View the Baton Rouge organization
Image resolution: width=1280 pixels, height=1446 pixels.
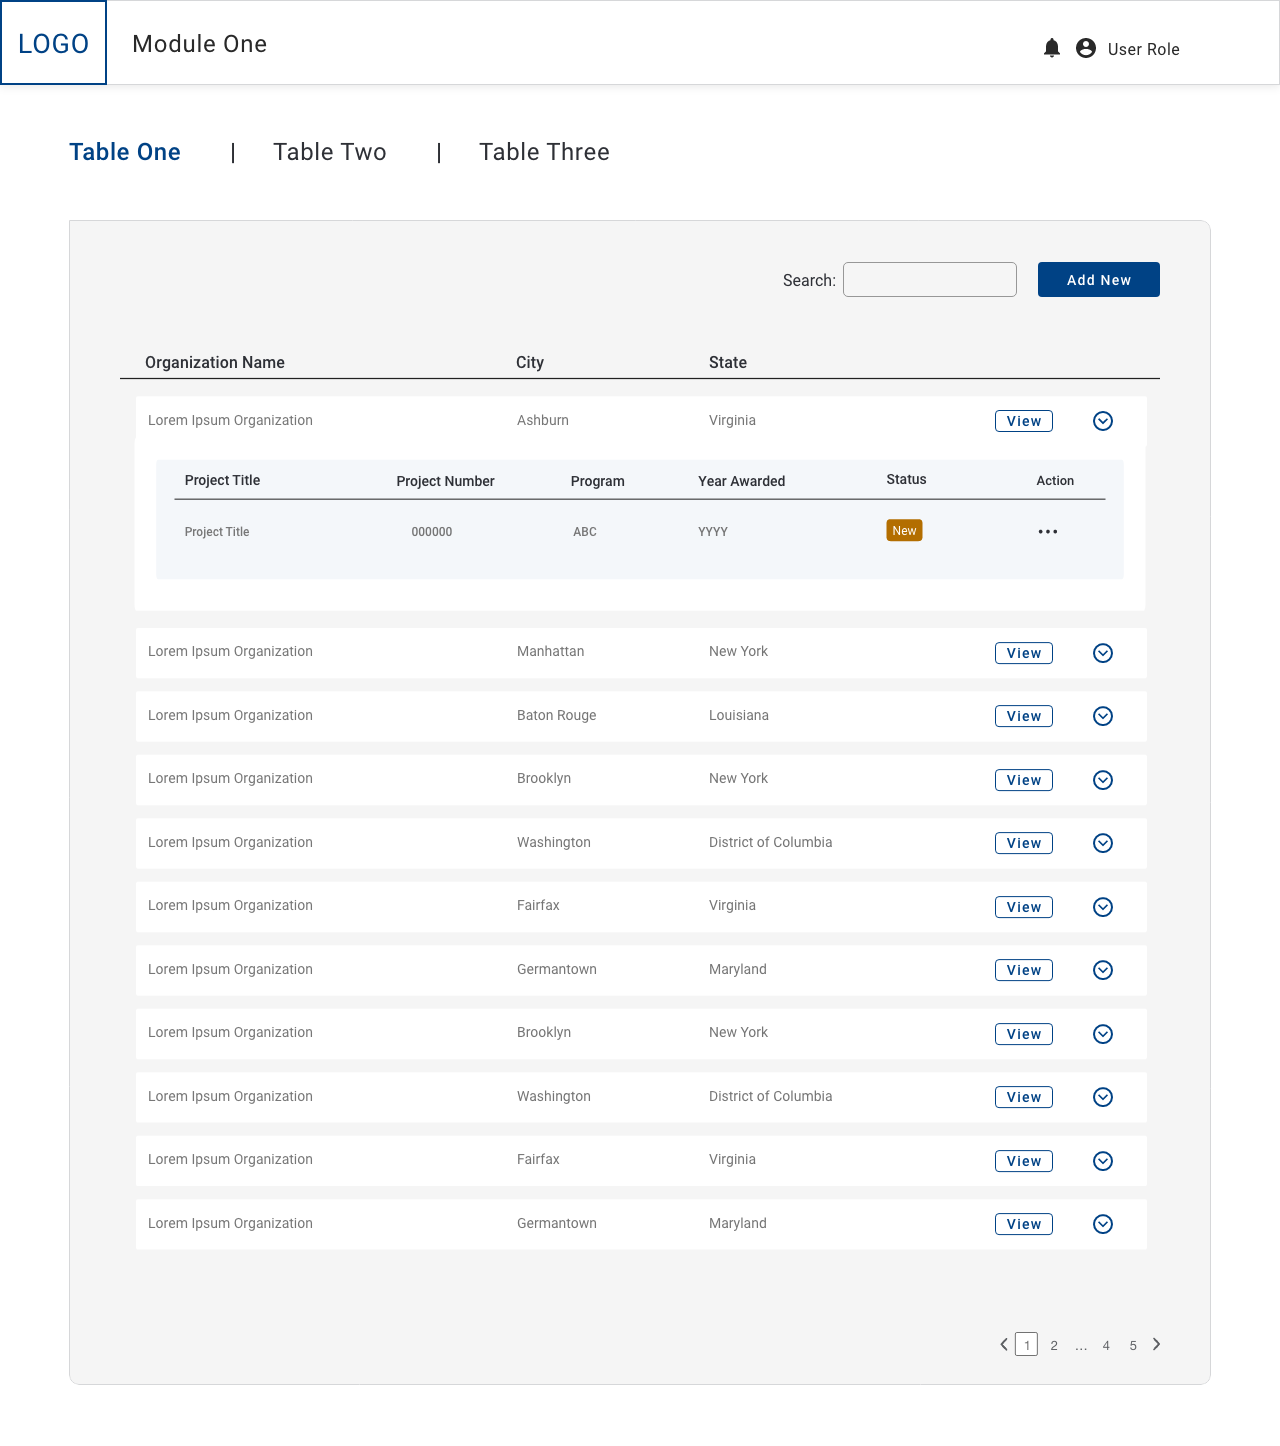1024,716
